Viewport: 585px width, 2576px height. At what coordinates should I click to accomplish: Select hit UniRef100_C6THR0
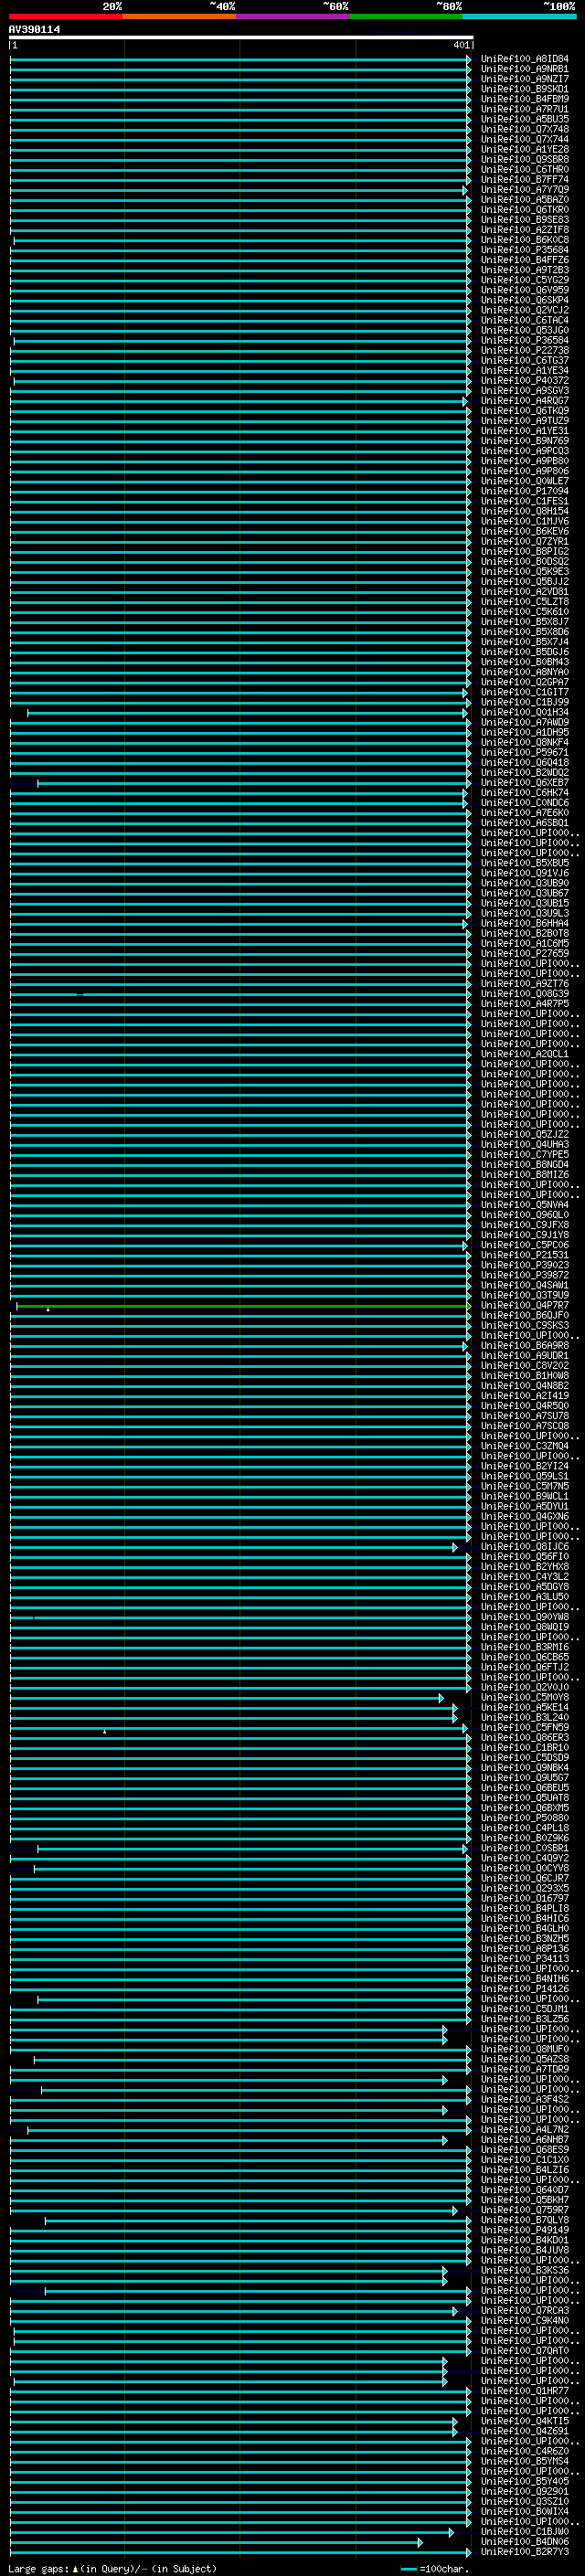coord(524,169)
